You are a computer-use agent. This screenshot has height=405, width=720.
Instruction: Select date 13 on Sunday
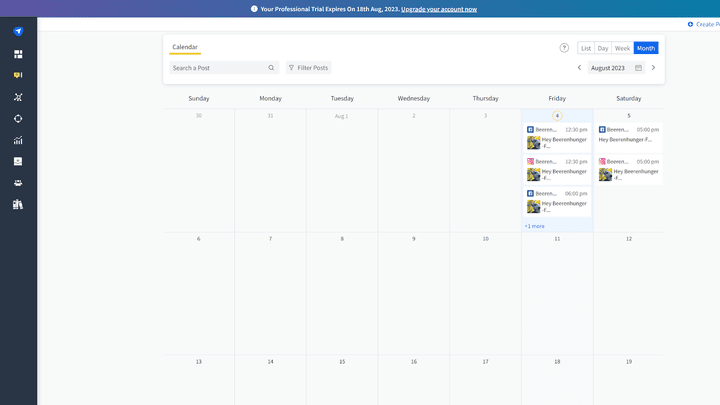coord(198,362)
